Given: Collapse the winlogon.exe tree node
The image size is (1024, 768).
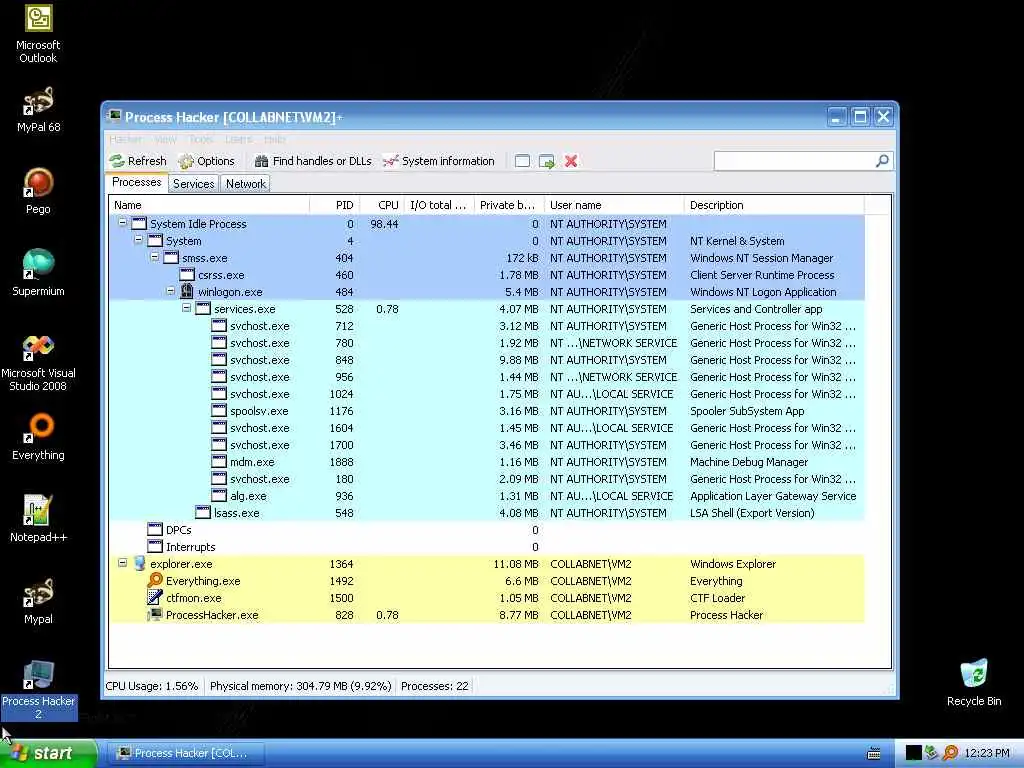Looking at the screenshot, I should pyautogui.click(x=170, y=291).
